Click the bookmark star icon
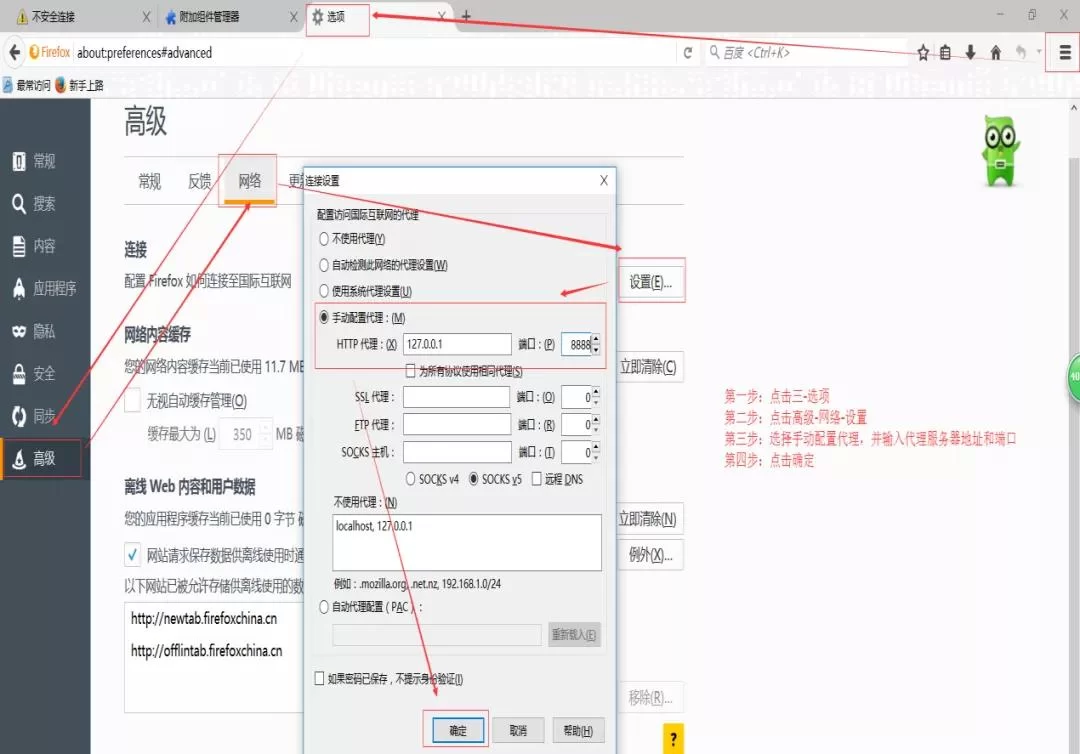This screenshot has height=754, width=1080. pyautogui.click(x=923, y=53)
